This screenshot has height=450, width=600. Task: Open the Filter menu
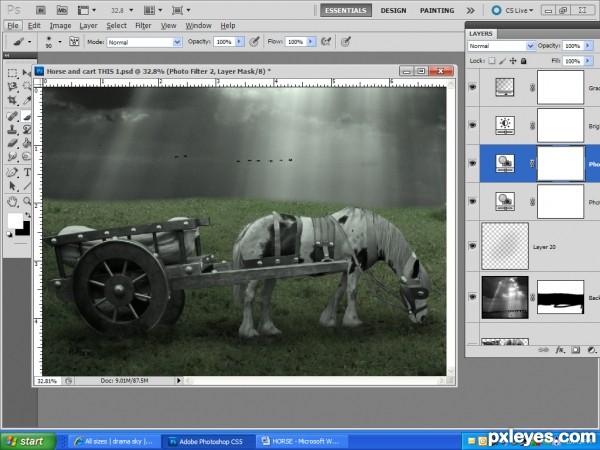click(x=143, y=26)
